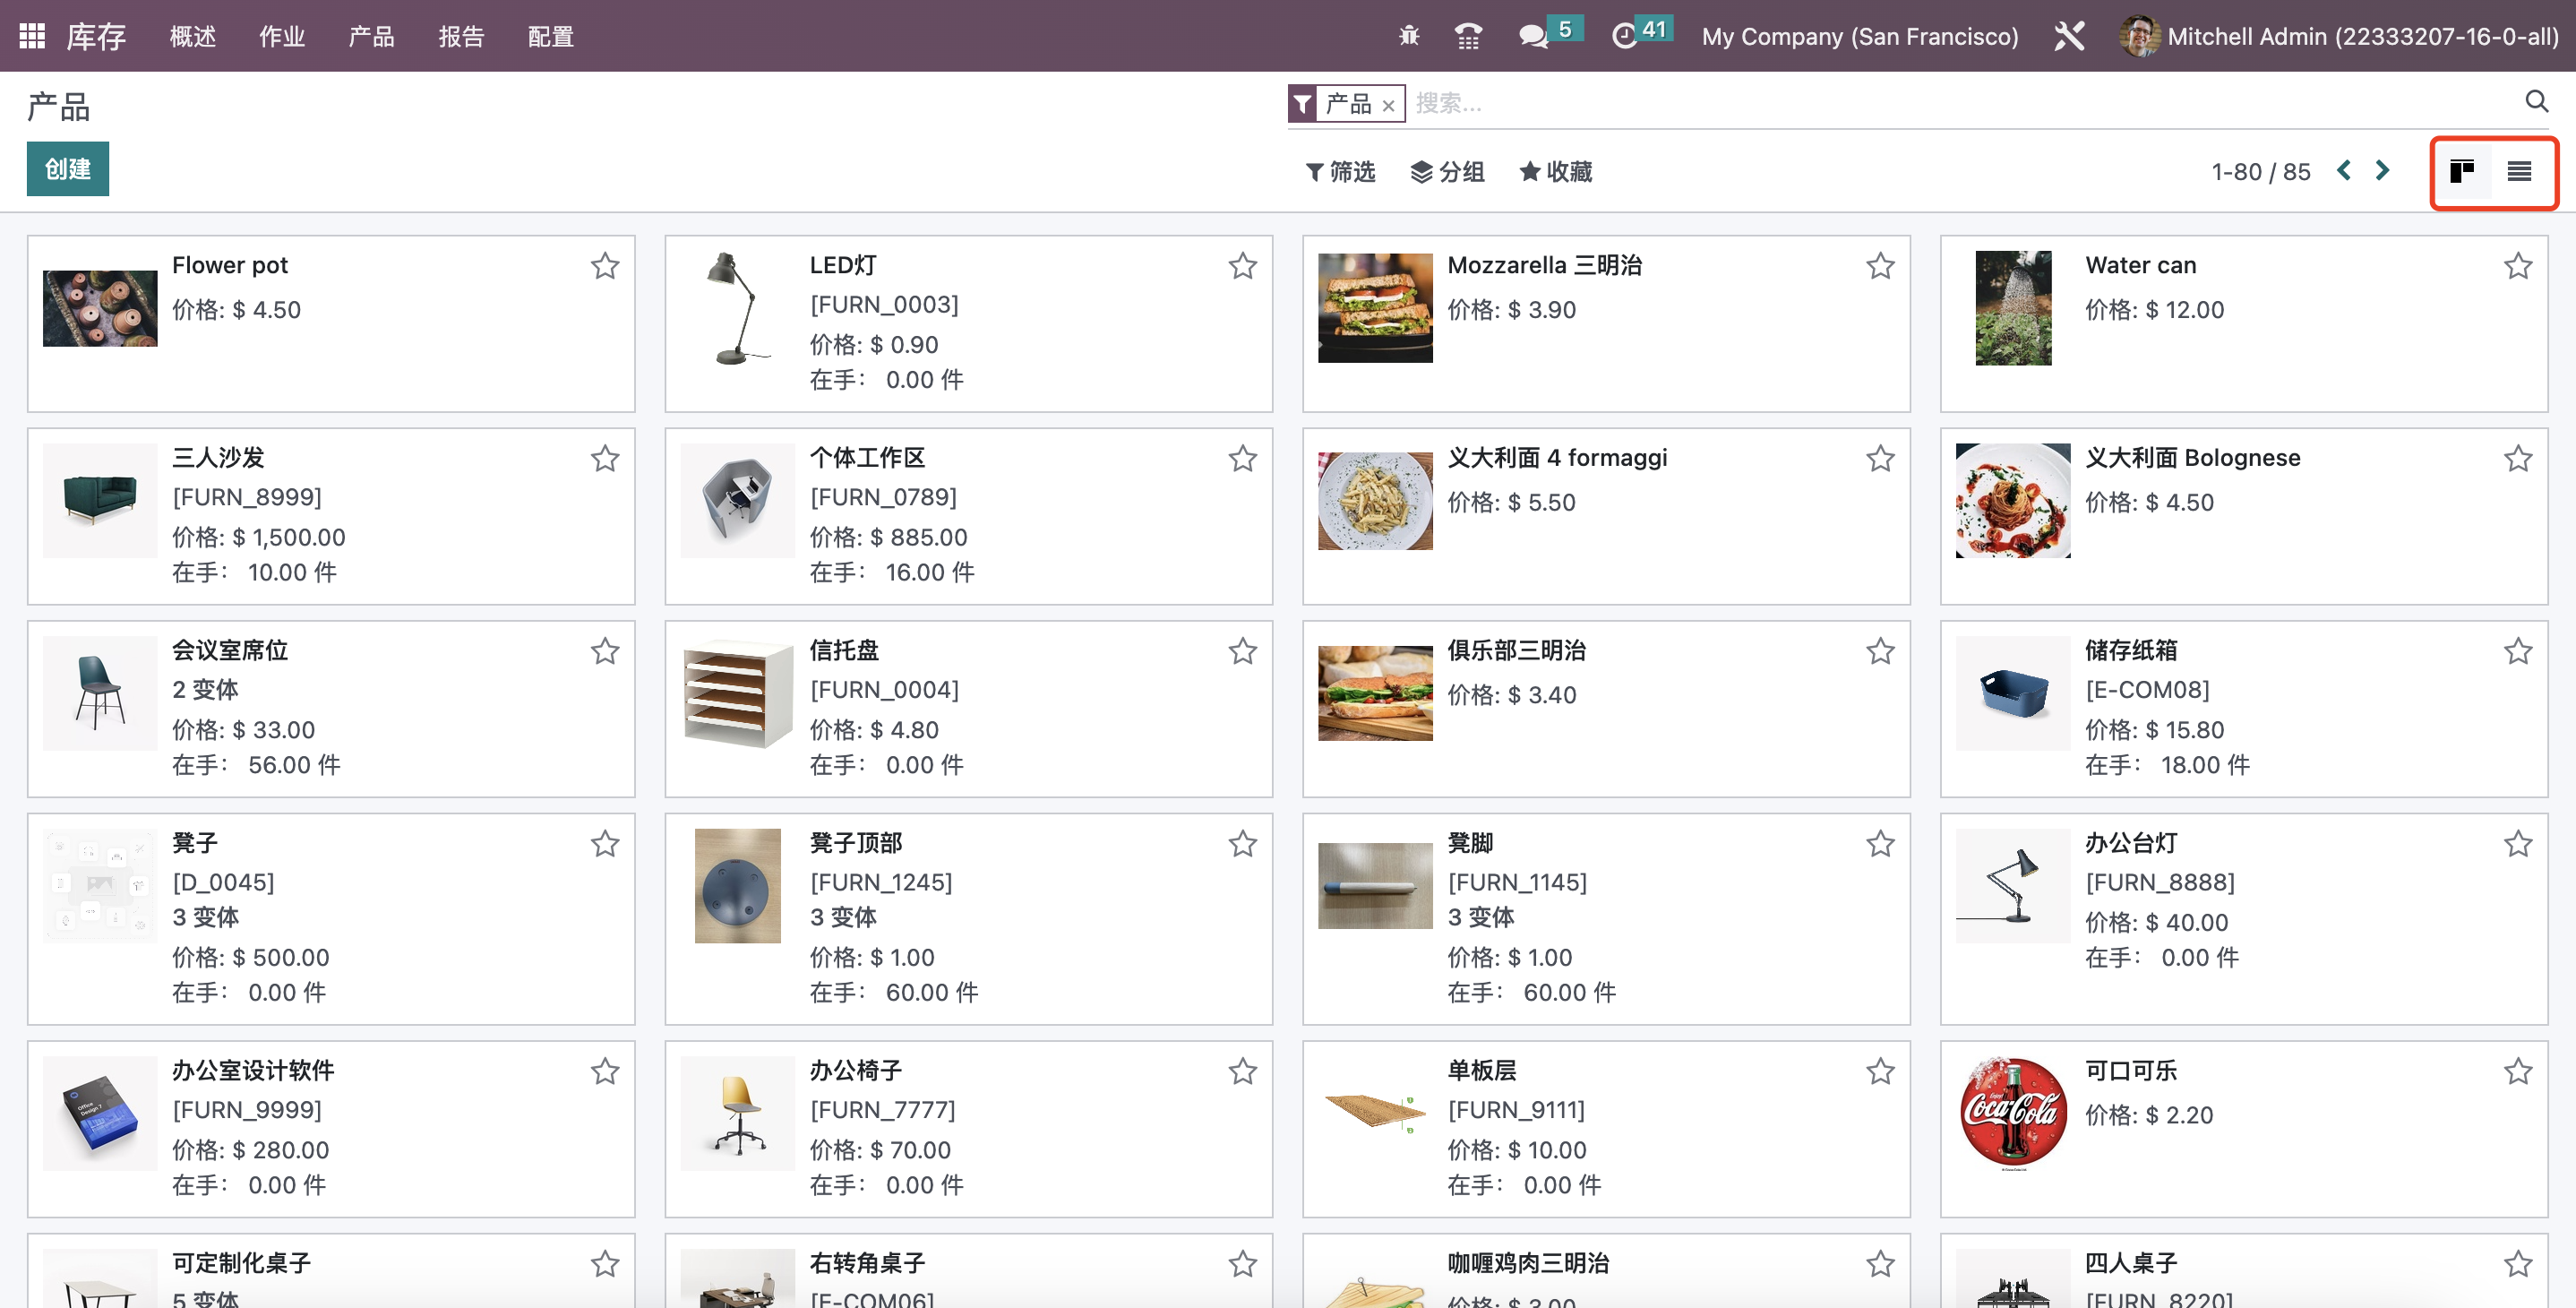This screenshot has height=1308, width=2576.
Task: Open the 配置 menu
Action: coord(551,37)
